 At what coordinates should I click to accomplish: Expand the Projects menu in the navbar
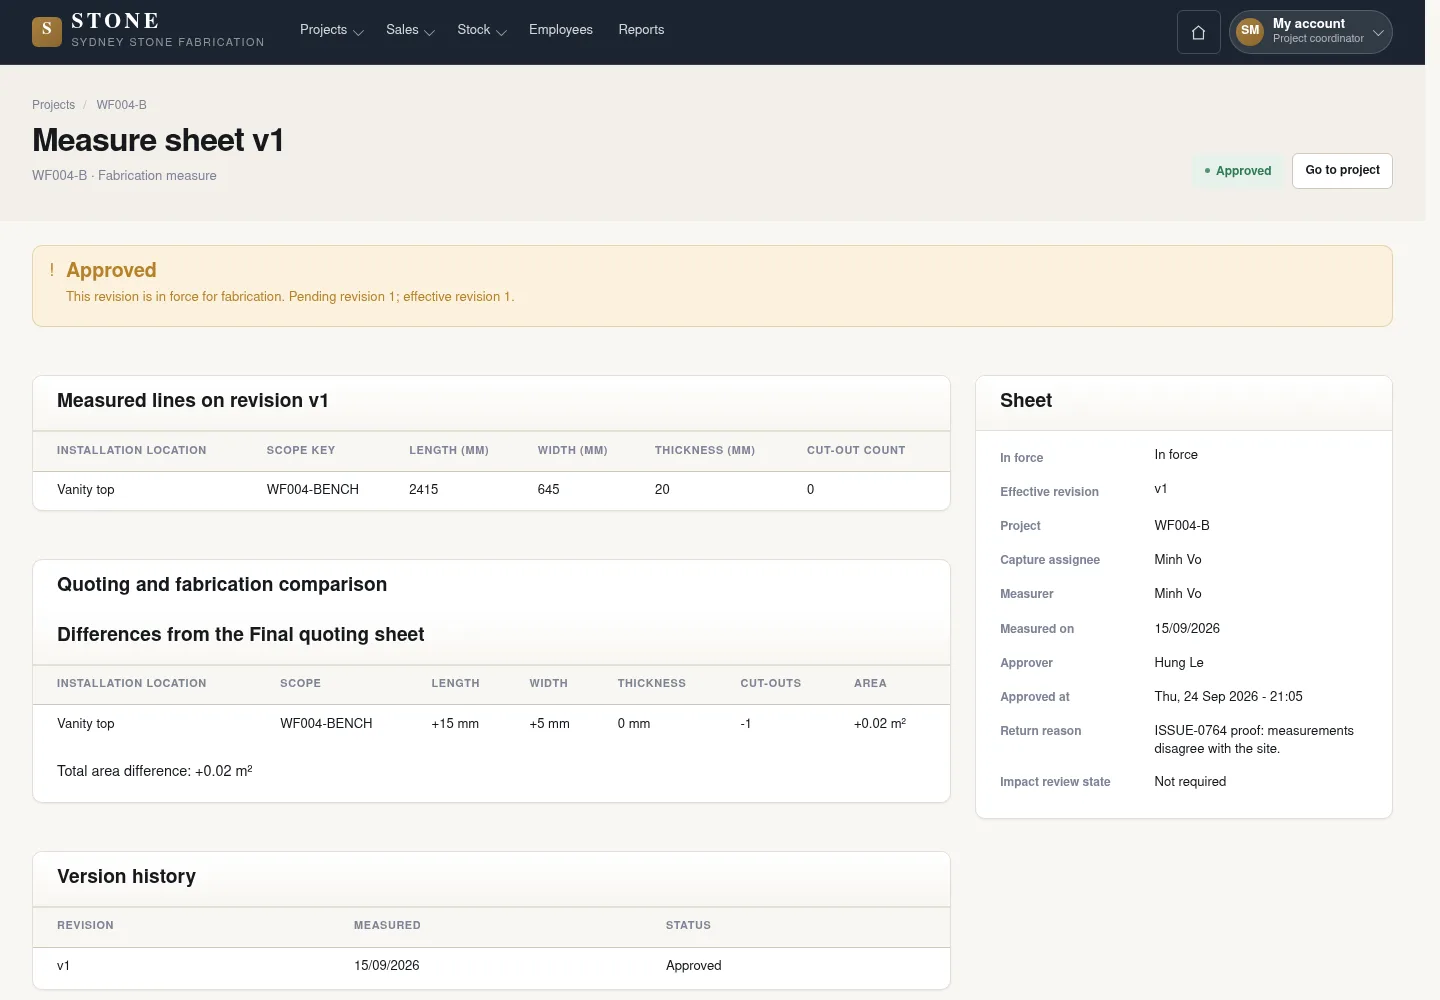331,30
